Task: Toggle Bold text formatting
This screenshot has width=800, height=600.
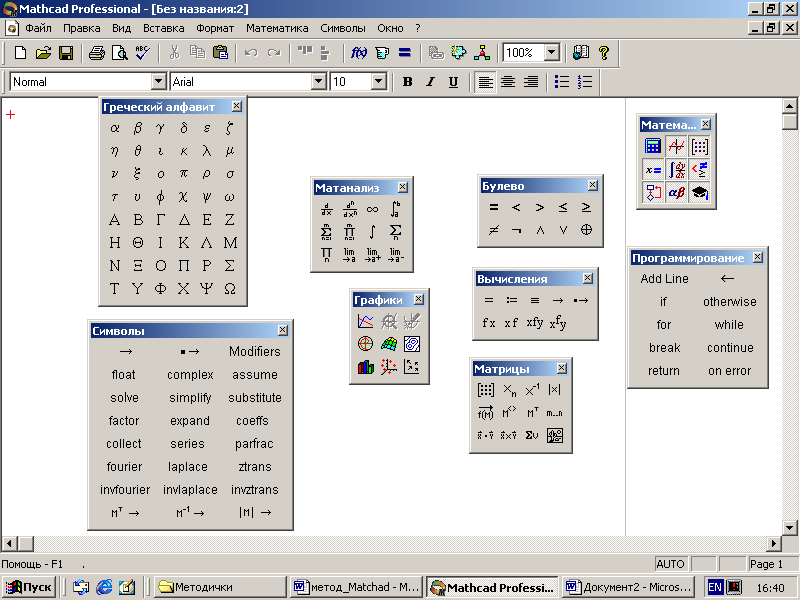Action: click(x=407, y=82)
